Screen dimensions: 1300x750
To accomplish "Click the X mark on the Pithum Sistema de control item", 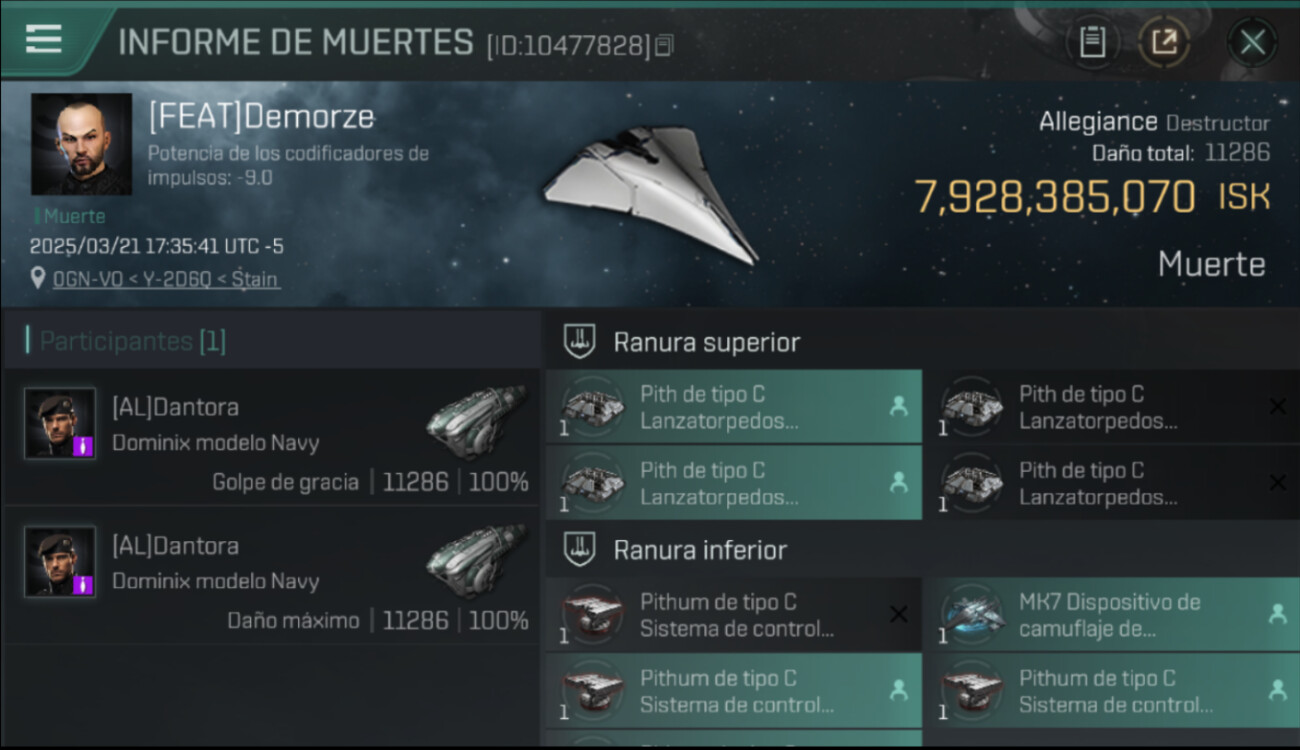I will [x=898, y=614].
